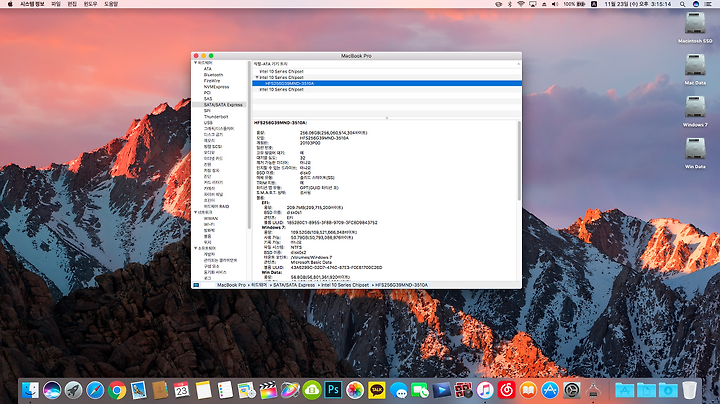
Task: Click volume speaker icon in menu bar
Action: click(x=555, y=4)
